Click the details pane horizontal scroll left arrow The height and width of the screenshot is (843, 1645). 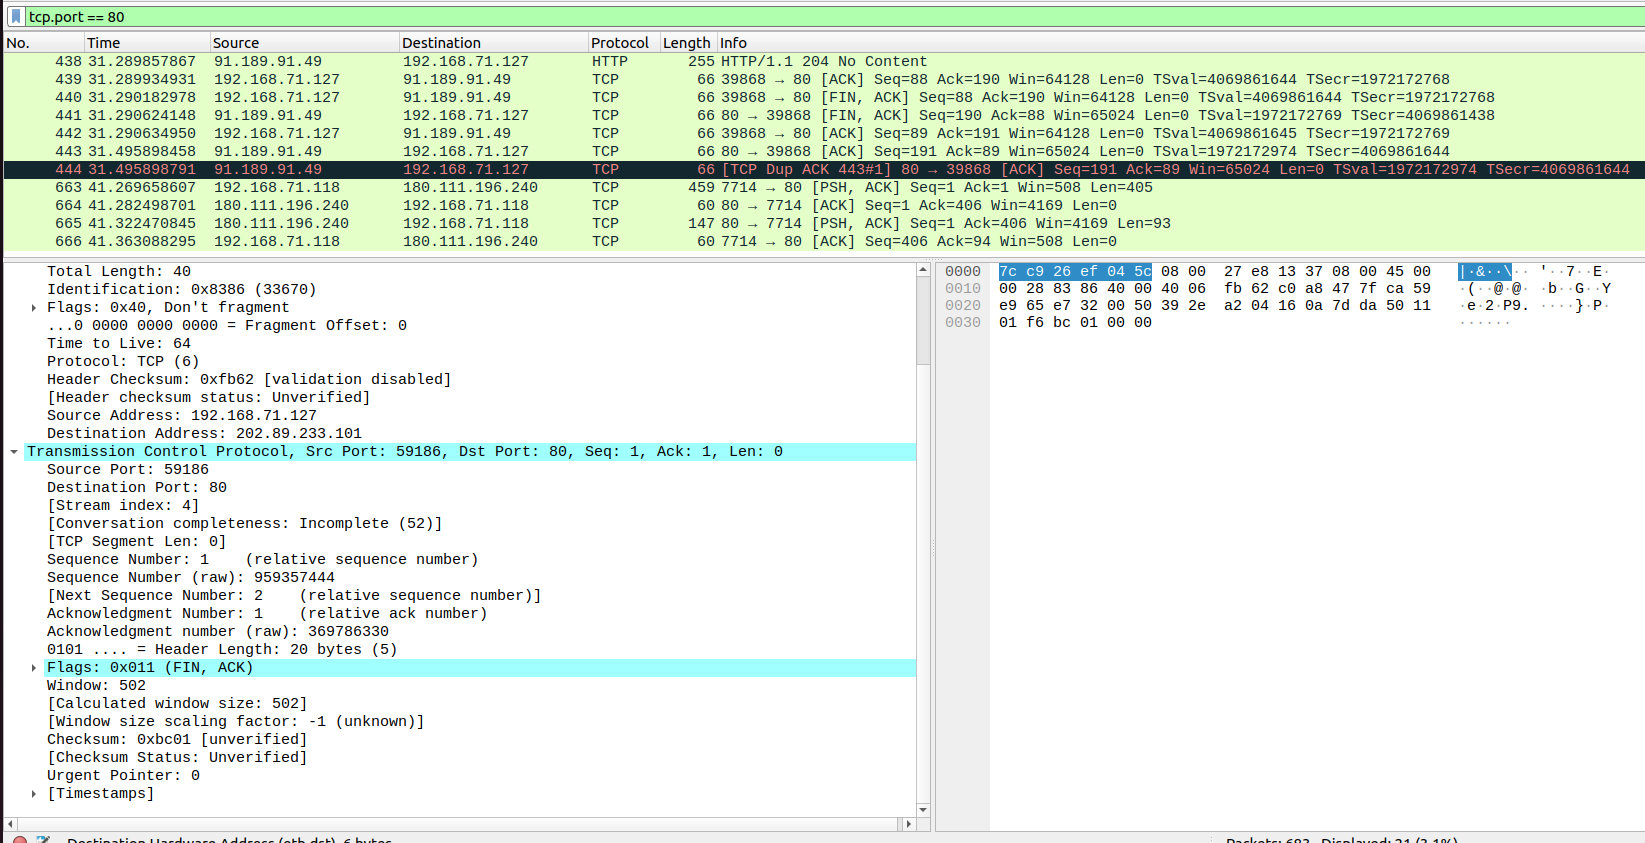[x=10, y=824]
